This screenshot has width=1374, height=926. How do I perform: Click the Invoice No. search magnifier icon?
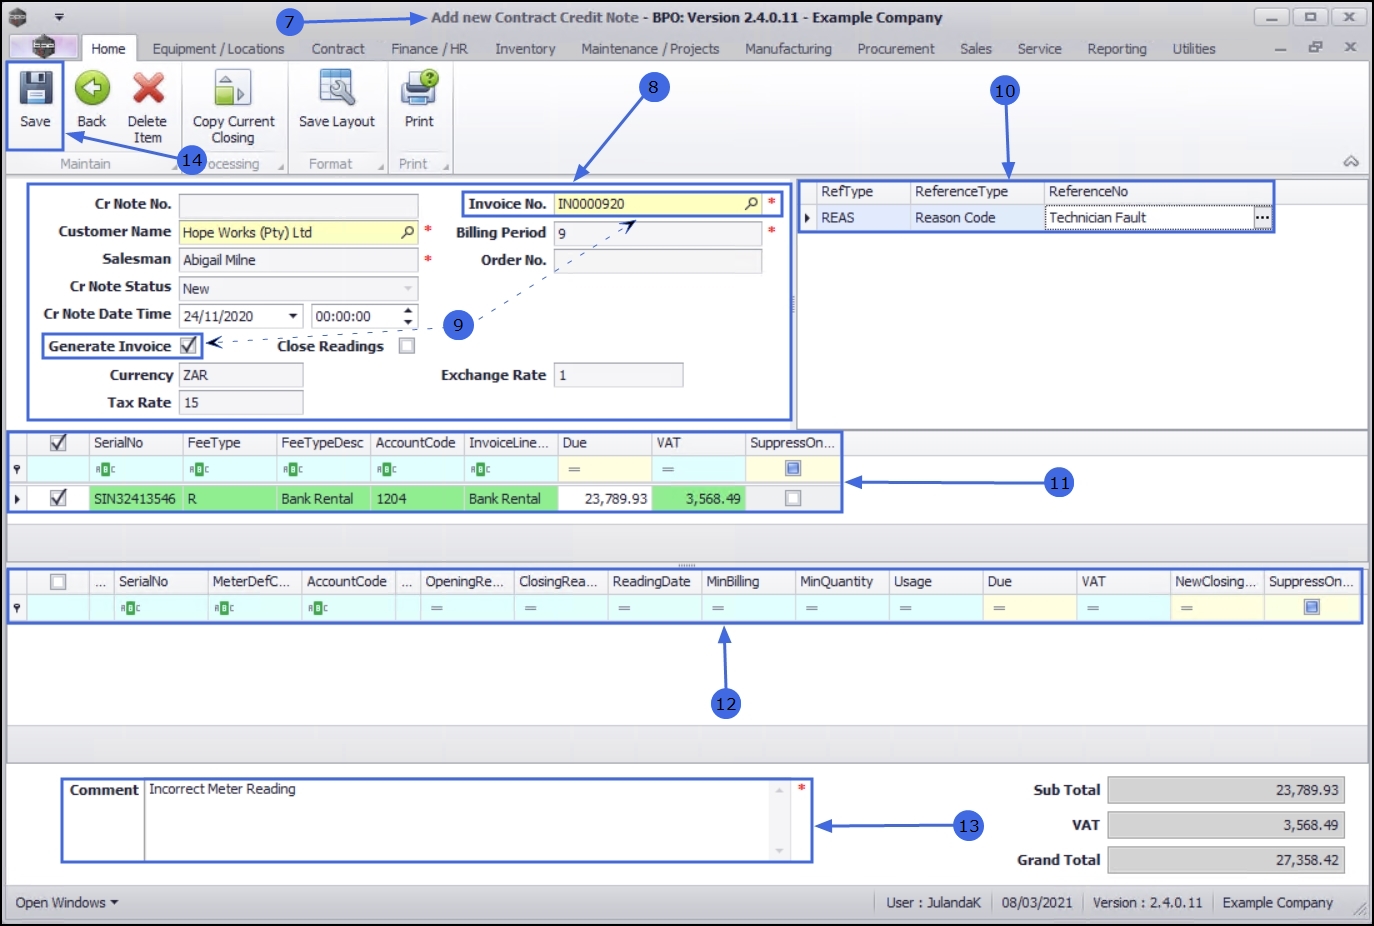[751, 203]
